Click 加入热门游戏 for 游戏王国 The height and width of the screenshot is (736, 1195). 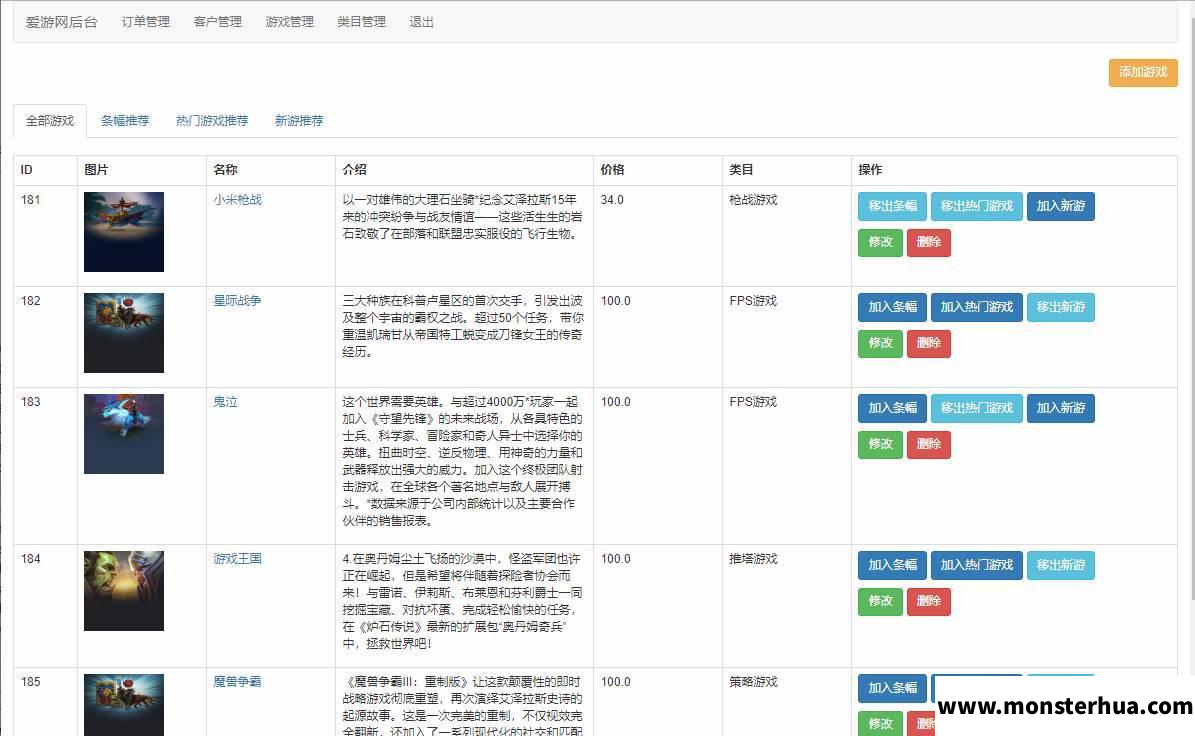(x=976, y=565)
